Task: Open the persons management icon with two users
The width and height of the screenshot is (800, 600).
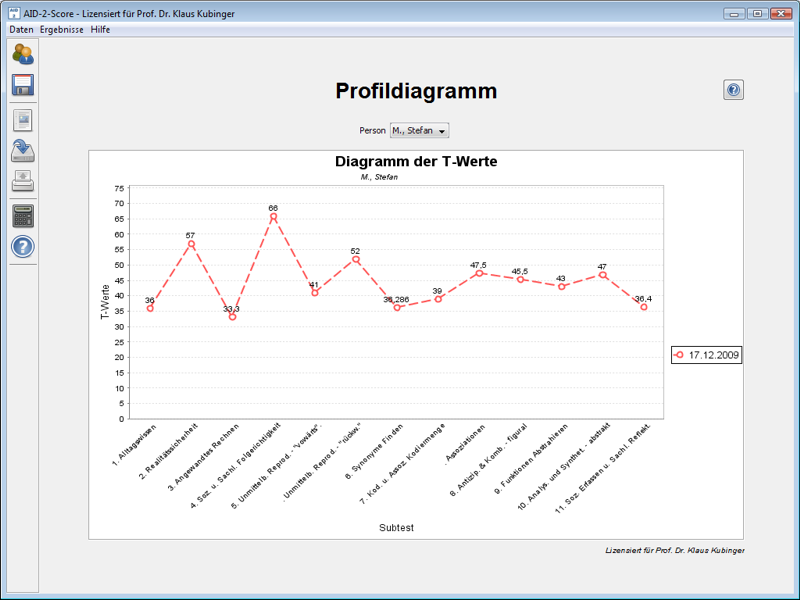Action: (x=23, y=54)
